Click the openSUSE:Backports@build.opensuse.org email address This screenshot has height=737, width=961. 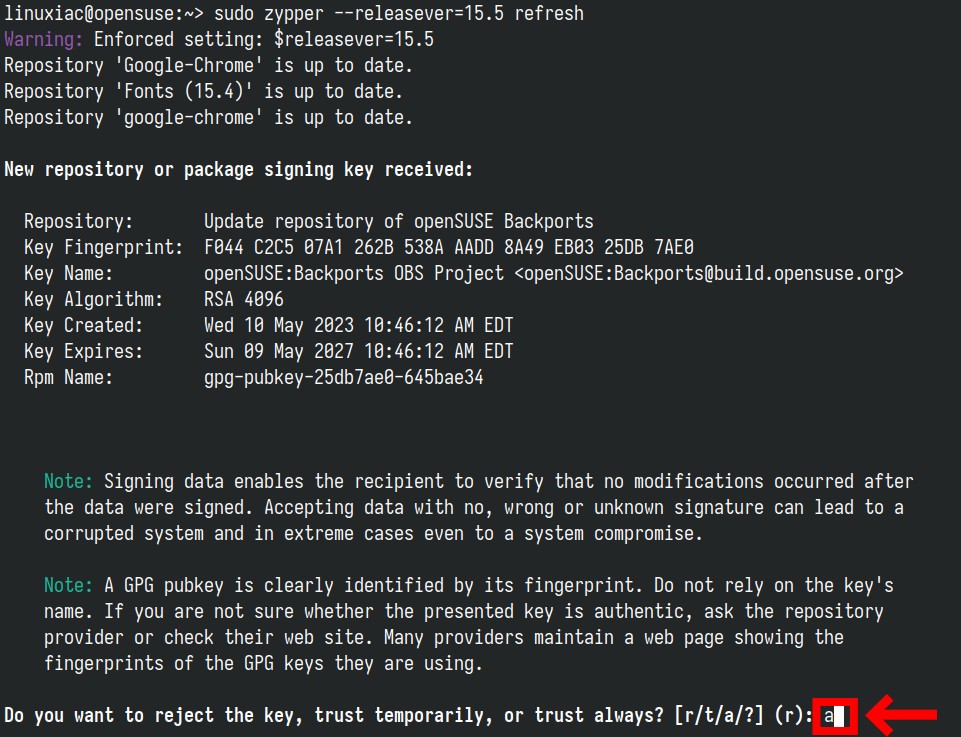(709, 273)
